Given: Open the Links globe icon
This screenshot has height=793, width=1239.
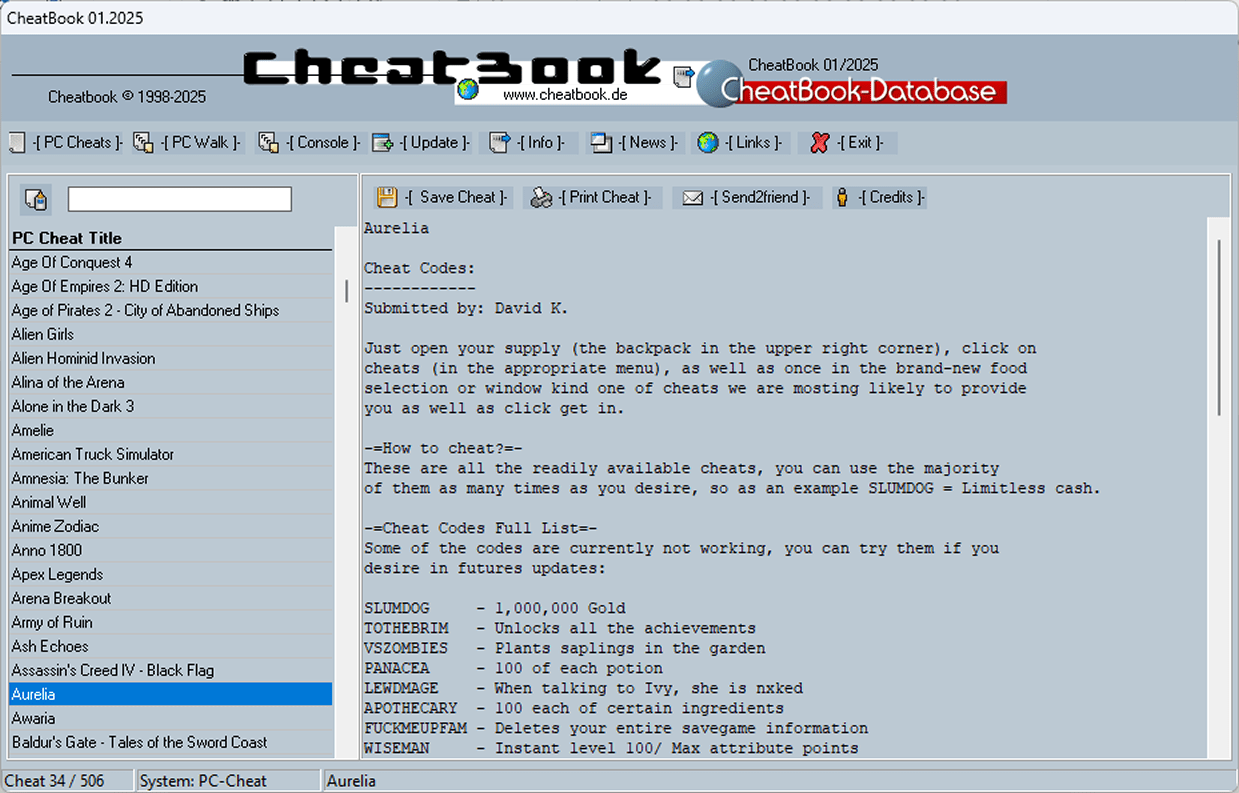Looking at the screenshot, I should tap(708, 143).
